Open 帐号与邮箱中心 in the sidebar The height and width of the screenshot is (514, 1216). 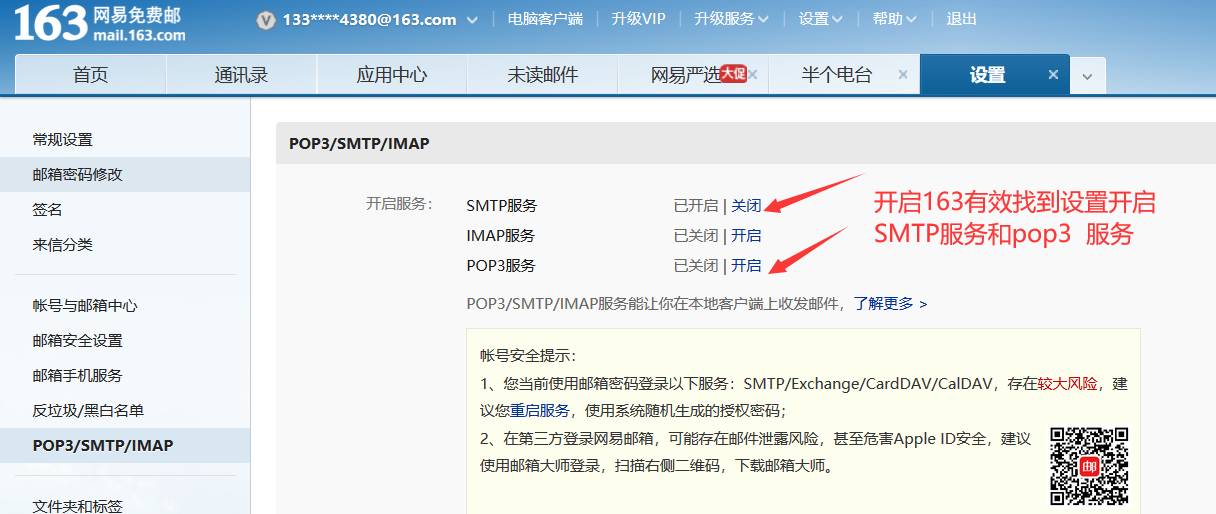[x=85, y=305]
